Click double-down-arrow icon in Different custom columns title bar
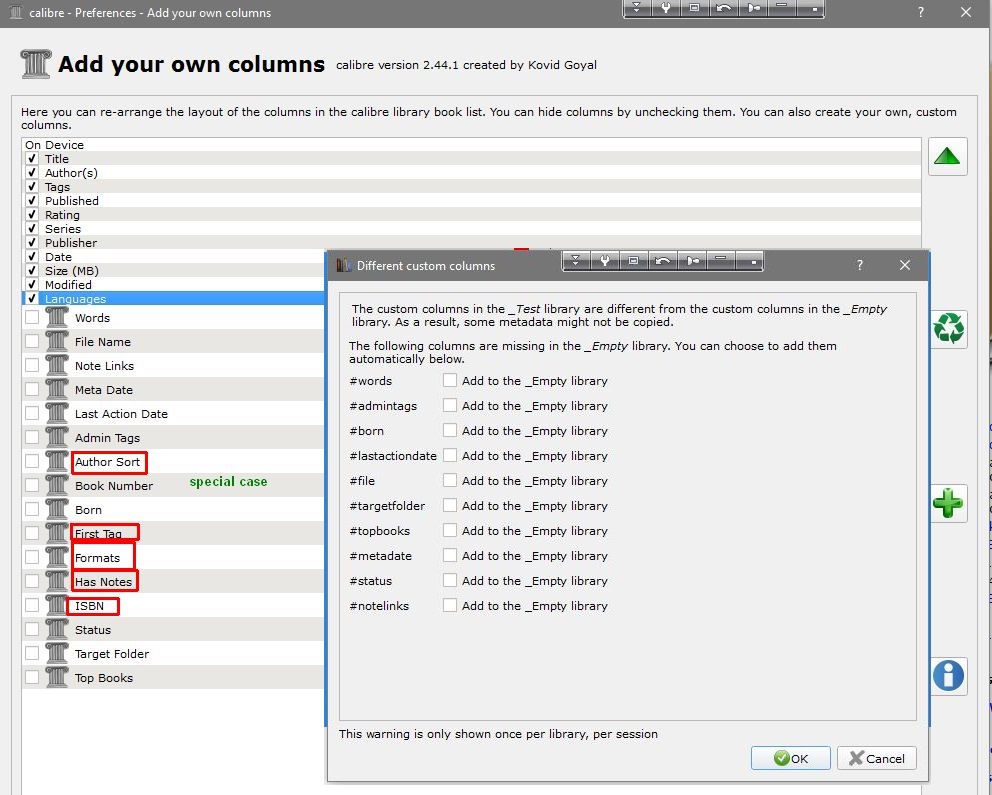Viewport: 992px width, 795px height. [576, 261]
